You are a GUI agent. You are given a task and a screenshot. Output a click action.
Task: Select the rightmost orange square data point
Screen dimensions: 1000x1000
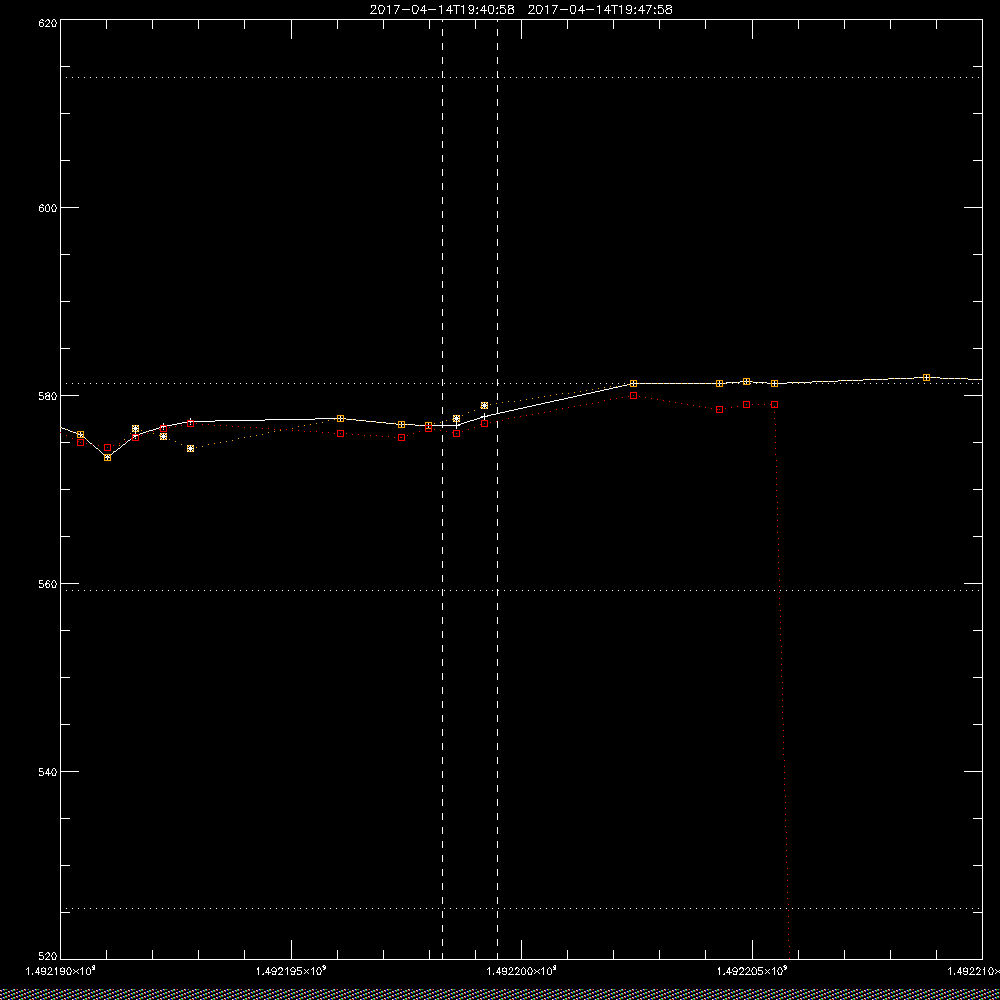pyautogui.click(x=927, y=378)
